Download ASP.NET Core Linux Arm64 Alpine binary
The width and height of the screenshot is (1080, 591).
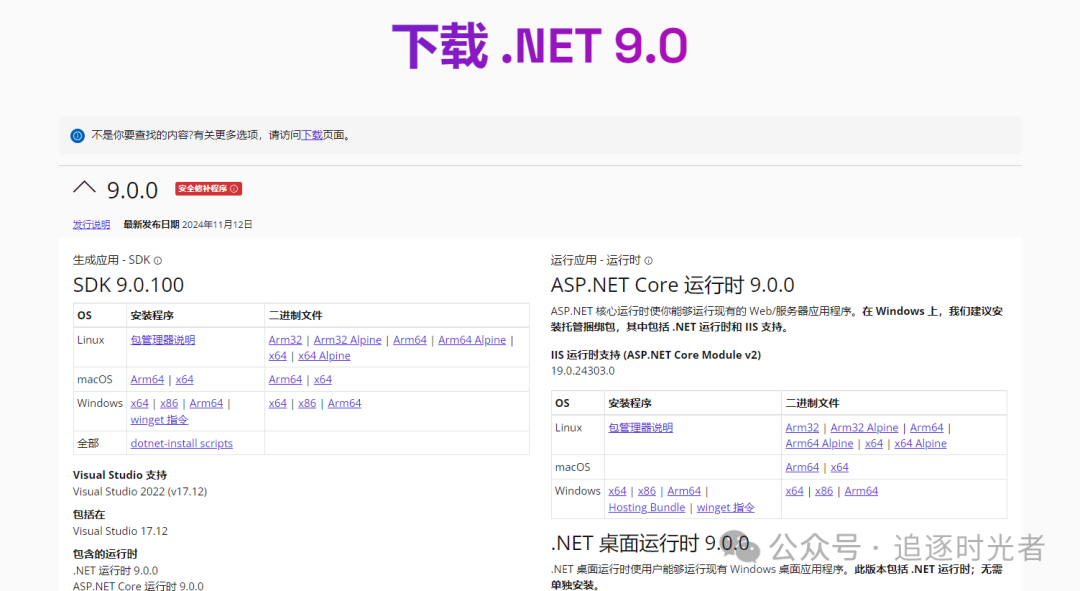[x=819, y=444]
